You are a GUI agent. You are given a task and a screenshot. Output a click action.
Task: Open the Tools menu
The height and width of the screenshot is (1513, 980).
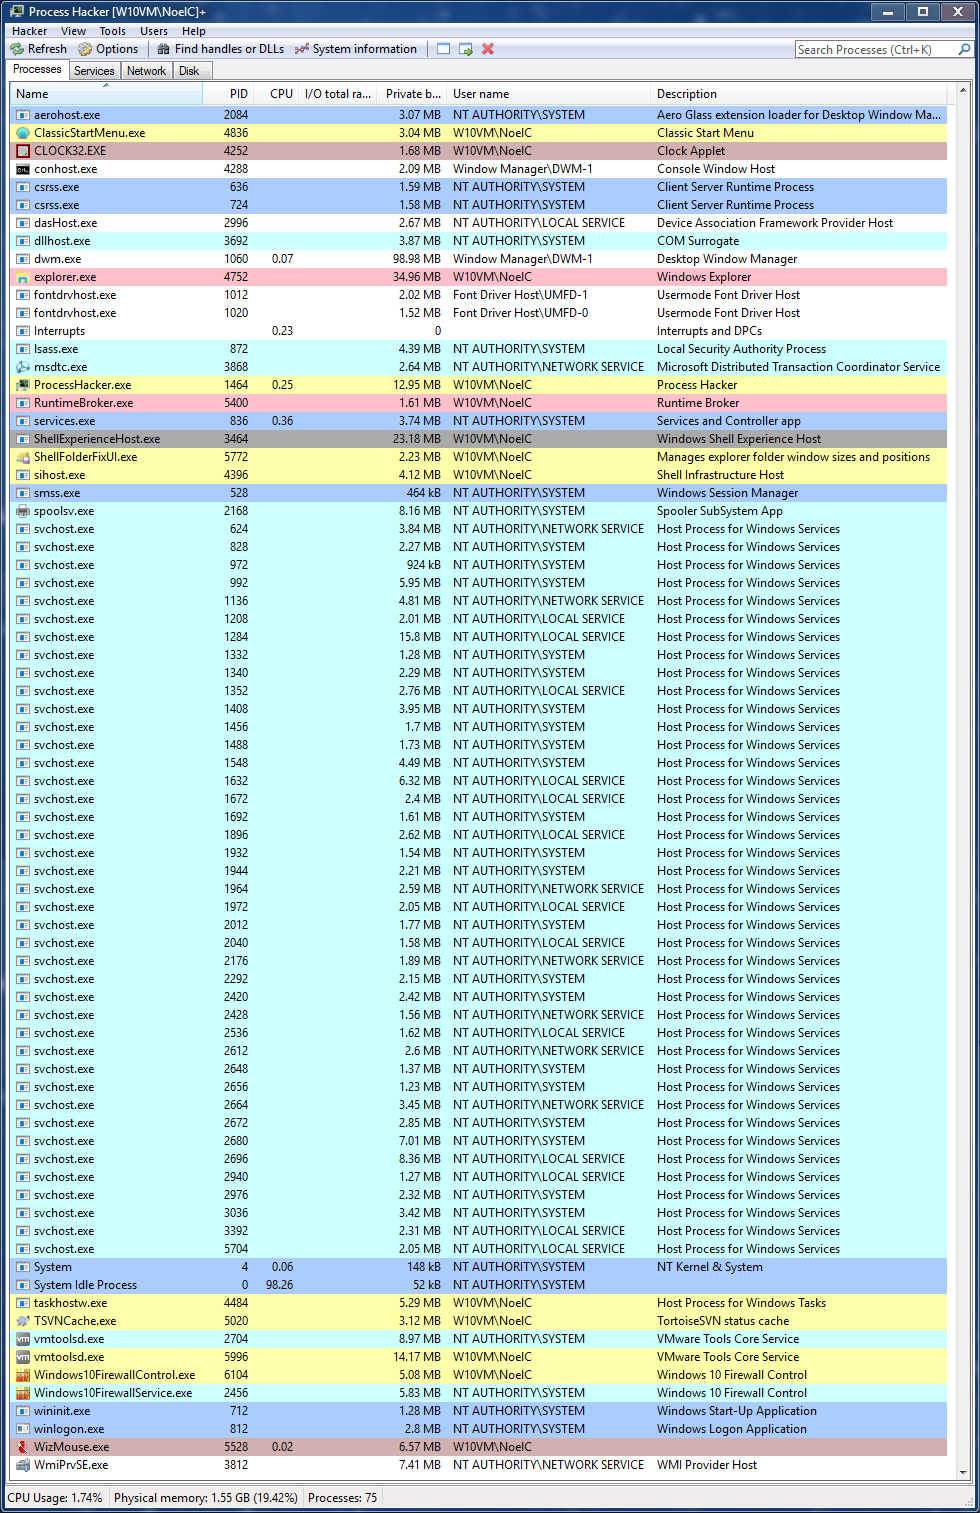(113, 31)
